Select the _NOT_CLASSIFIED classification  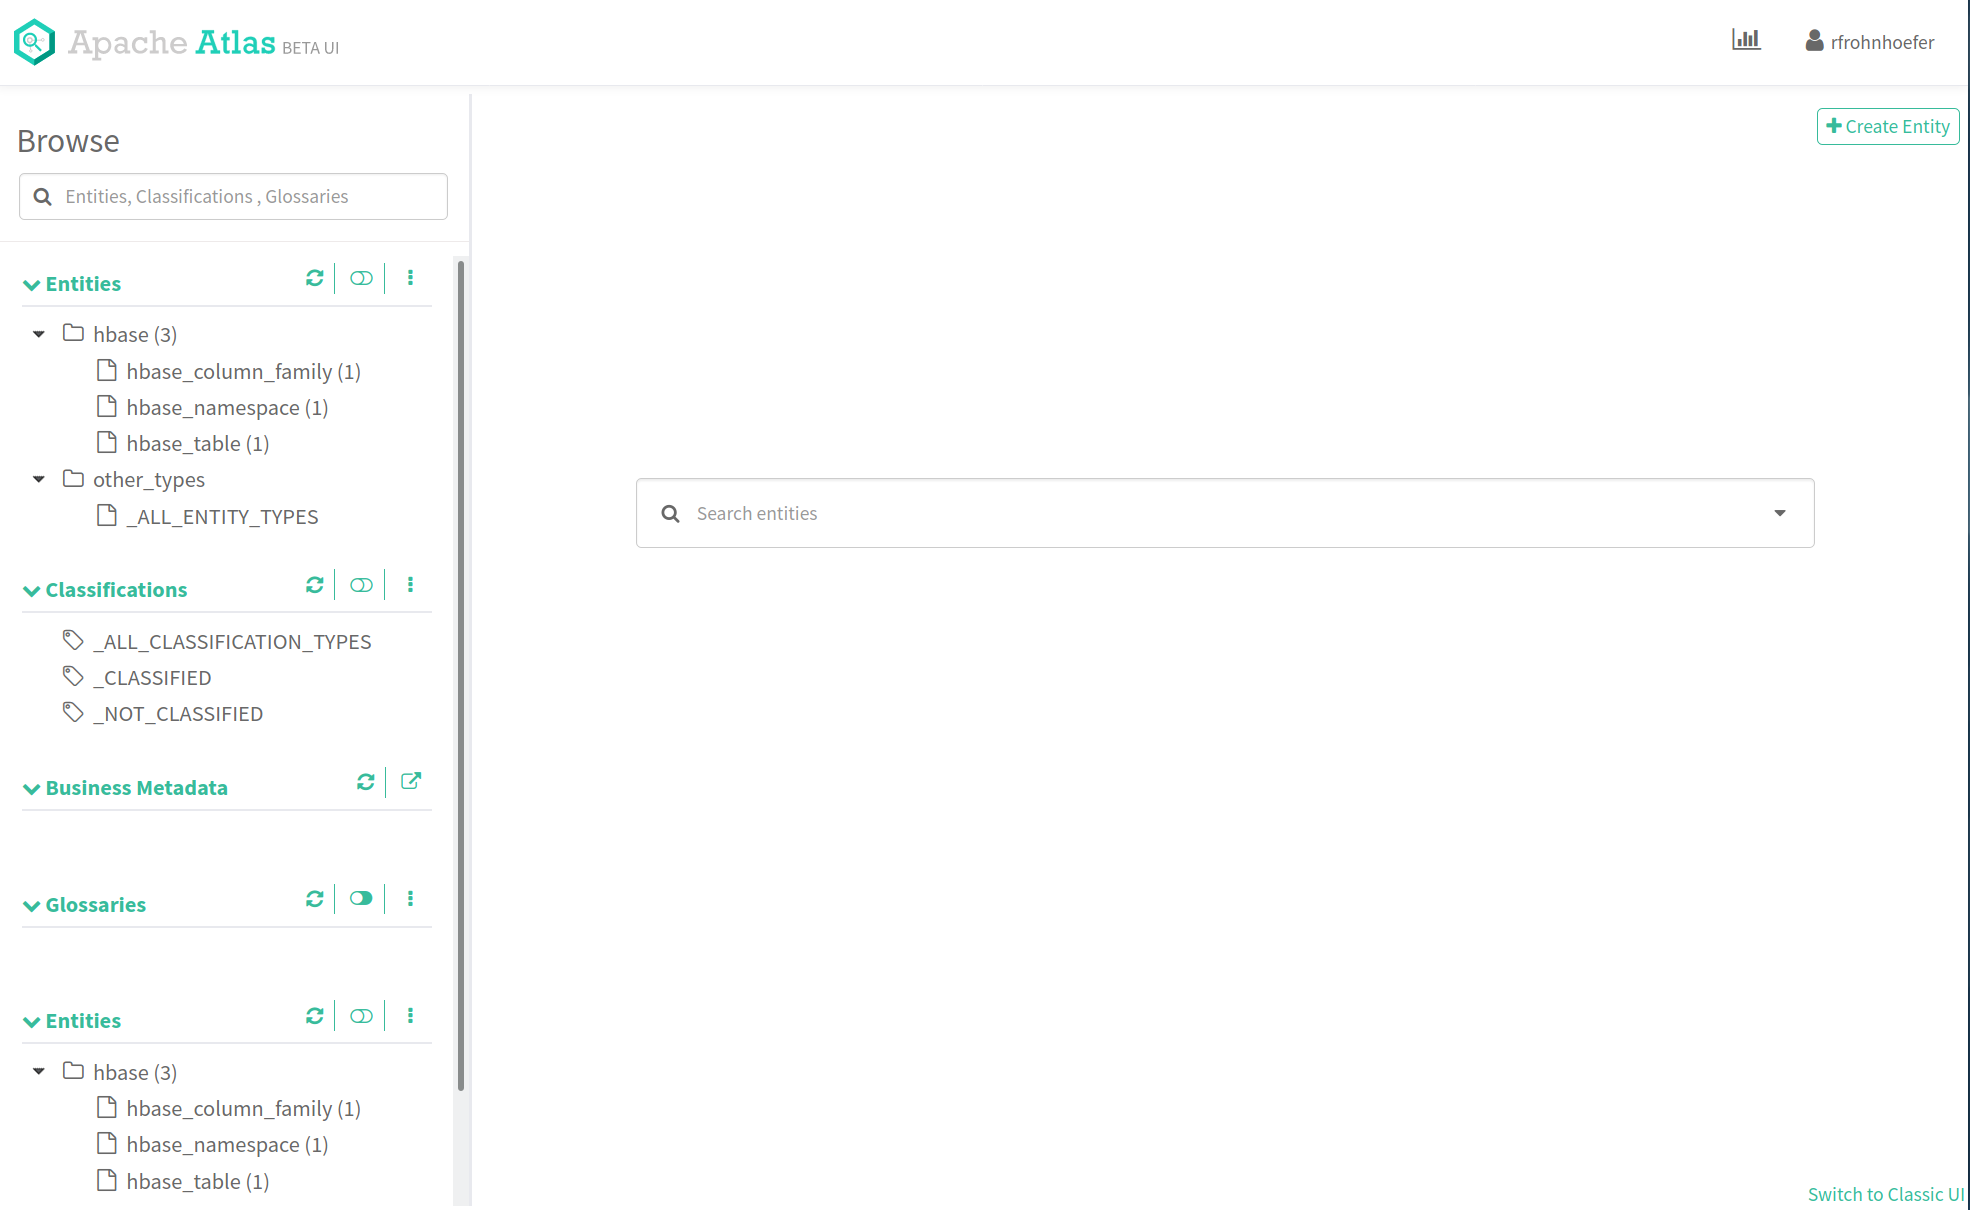[x=178, y=714]
